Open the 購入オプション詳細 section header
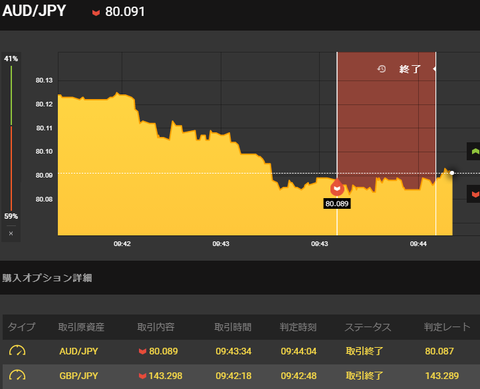The image size is (480, 389). (x=47, y=278)
